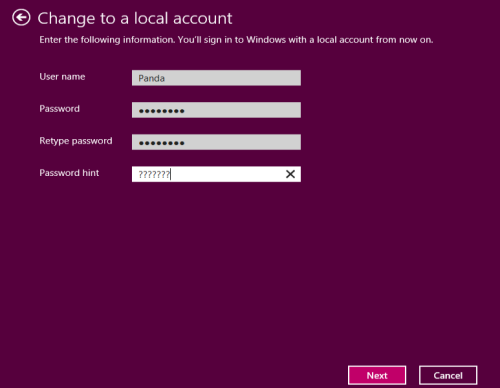
Task: Click the 'Password hint' label
Action: [x=69, y=173]
